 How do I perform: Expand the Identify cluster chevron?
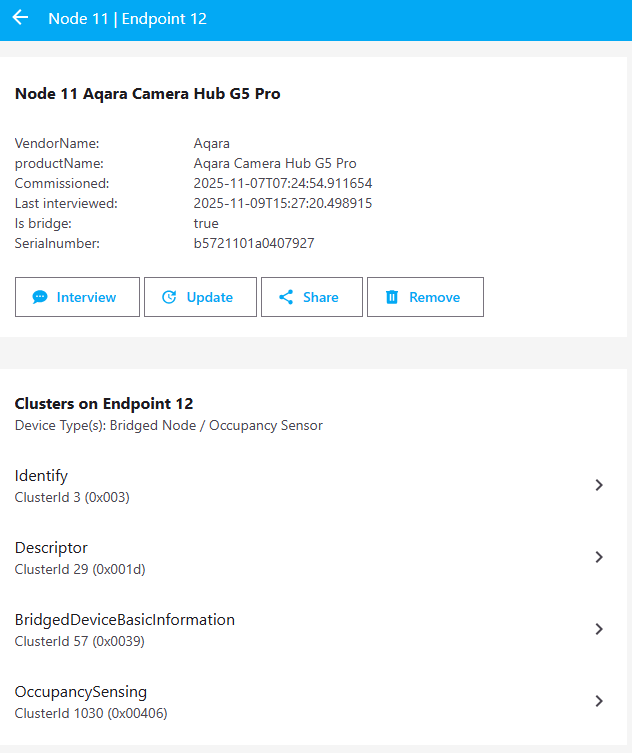(x=599, y=485)
